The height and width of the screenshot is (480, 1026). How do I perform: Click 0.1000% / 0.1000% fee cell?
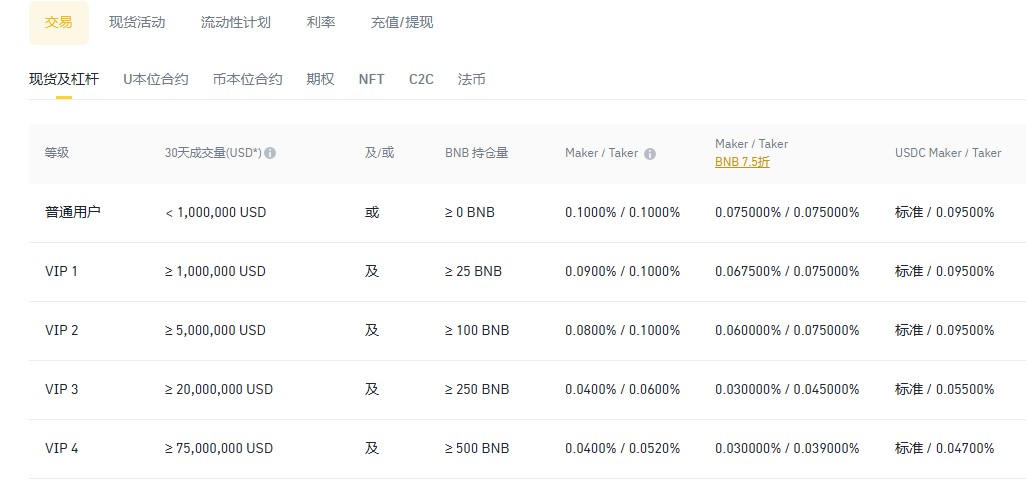pyautogui.click(x=623, y=213)
